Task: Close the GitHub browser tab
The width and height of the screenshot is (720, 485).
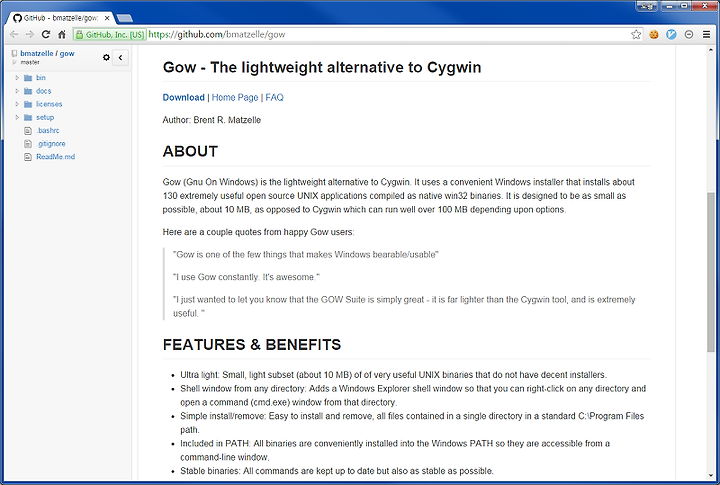Action: (107, 18)
